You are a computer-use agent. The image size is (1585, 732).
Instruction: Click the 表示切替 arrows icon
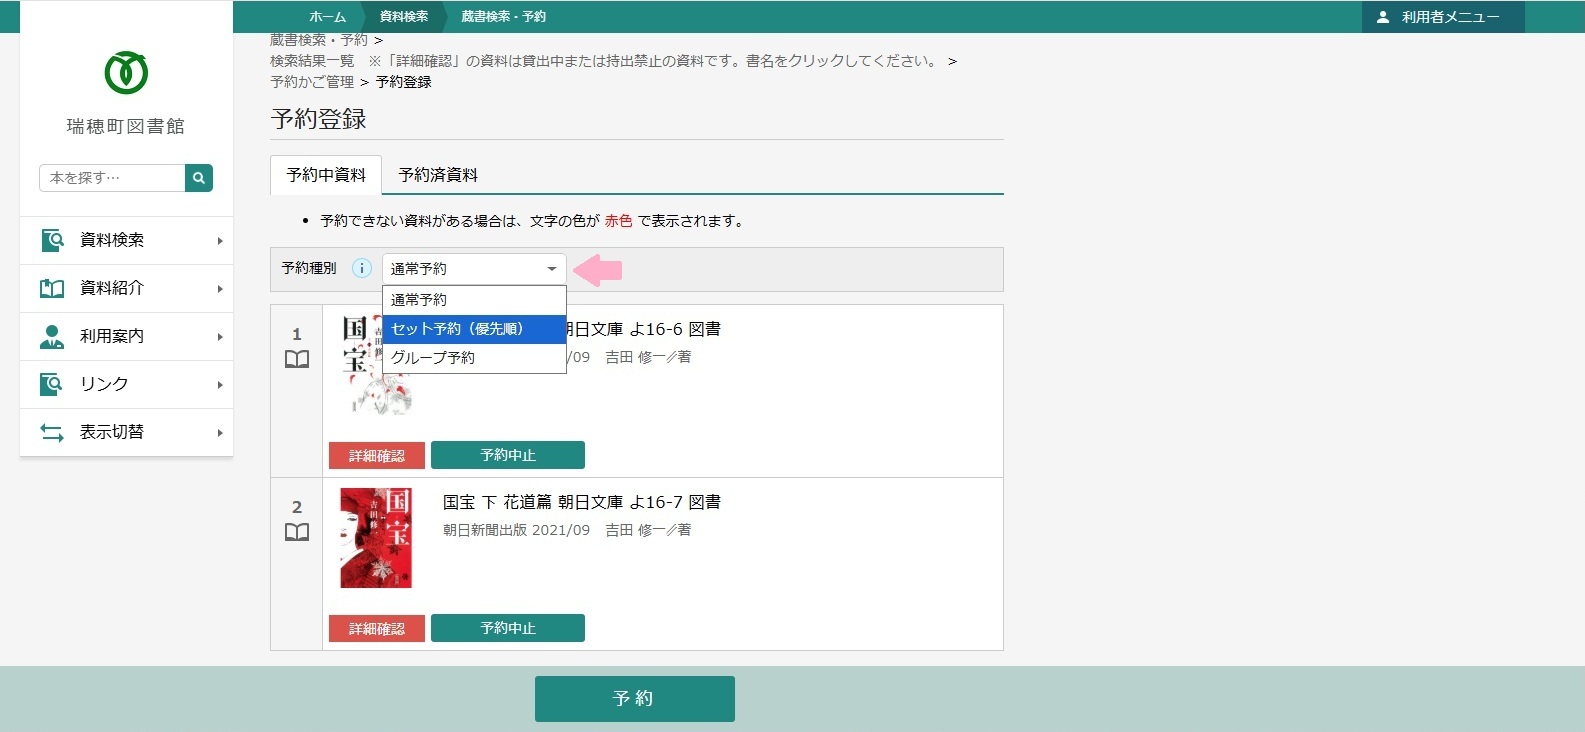click(x=52, y=432)
